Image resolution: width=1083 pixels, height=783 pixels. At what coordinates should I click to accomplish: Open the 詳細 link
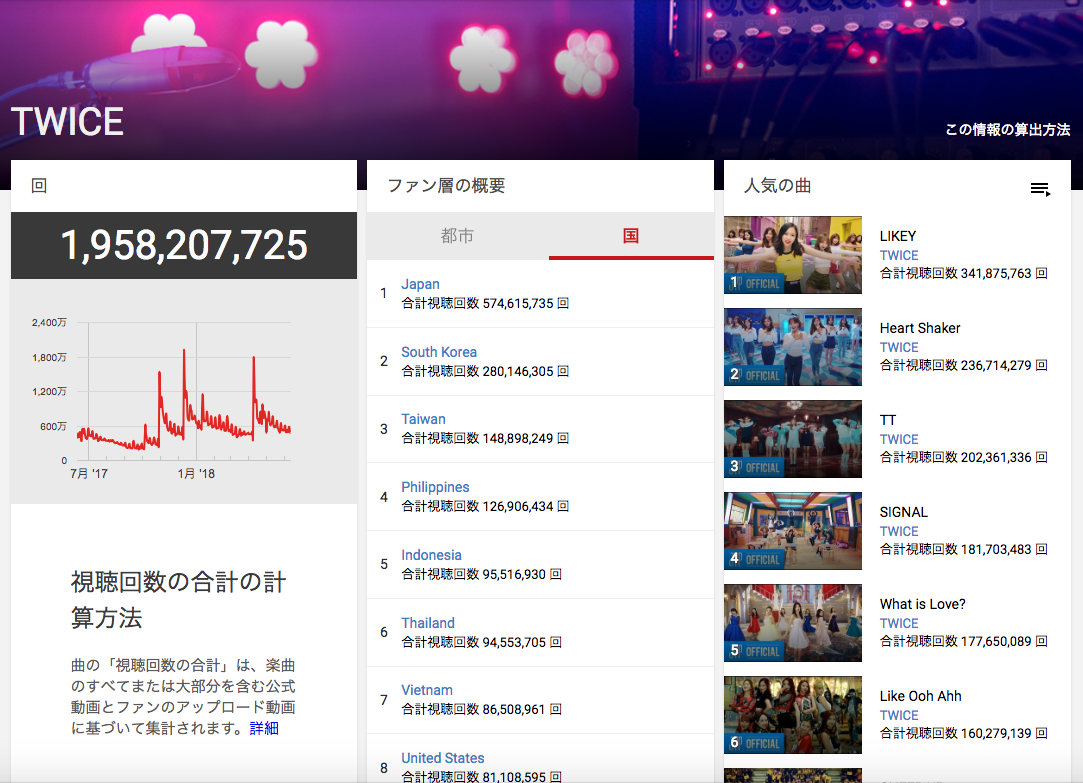264,728
